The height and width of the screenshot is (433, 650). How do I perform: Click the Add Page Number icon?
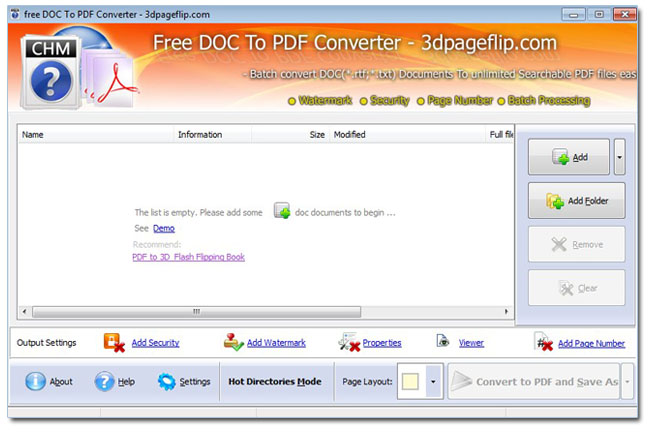[544, 342]
